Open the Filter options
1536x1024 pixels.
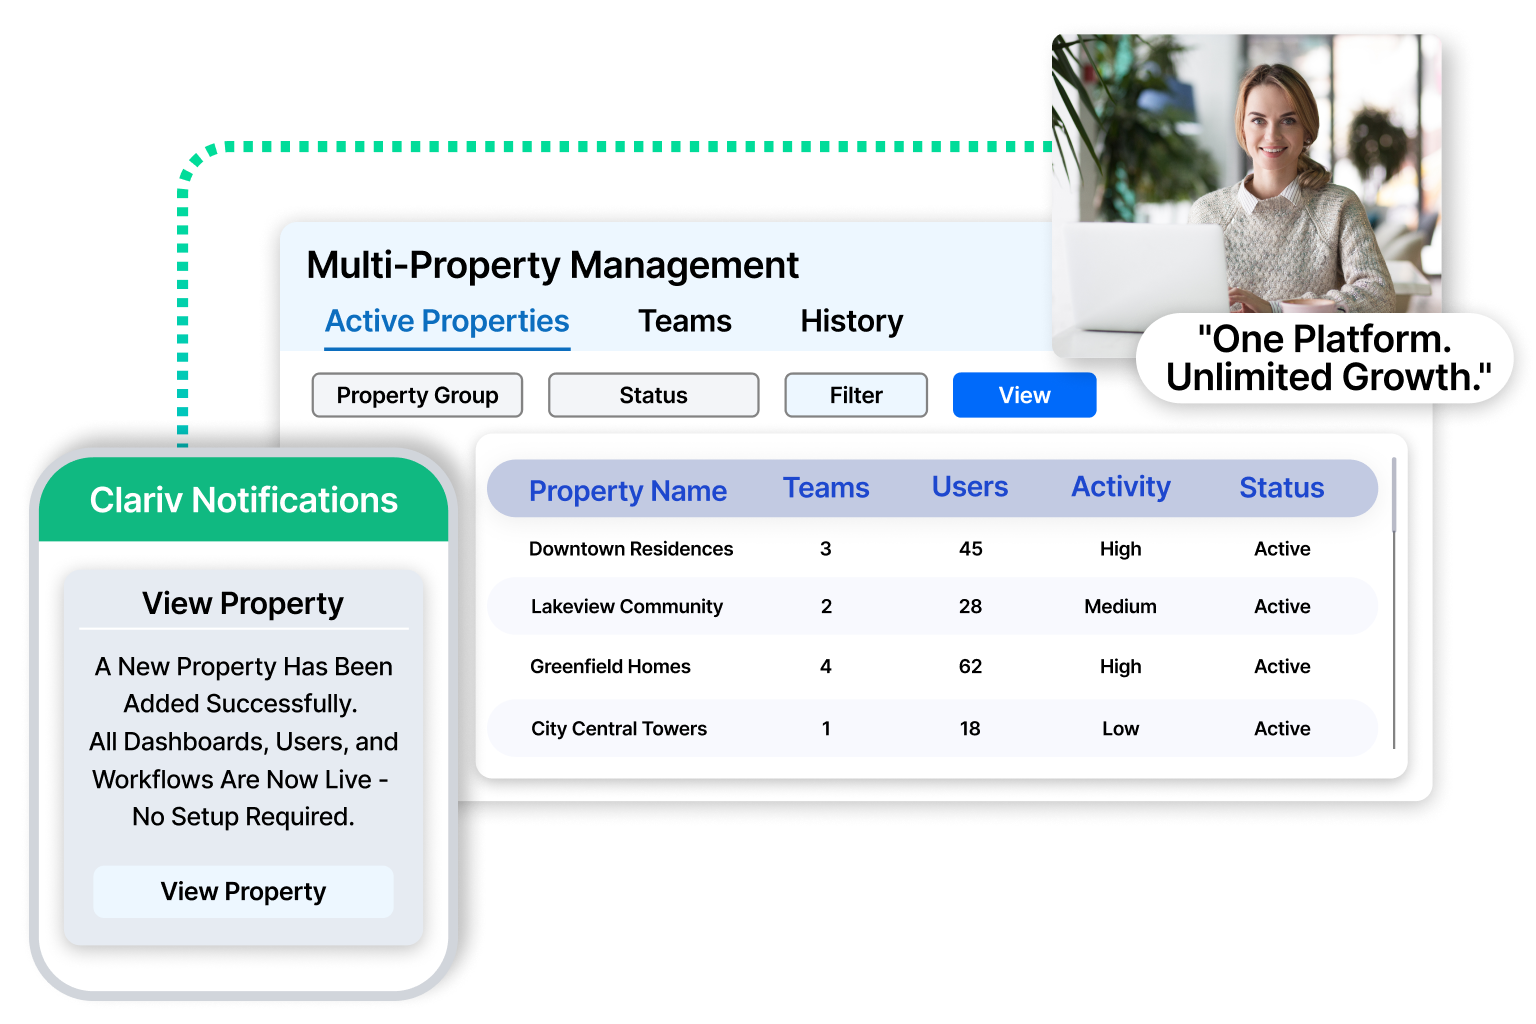(x=856, y=395)
